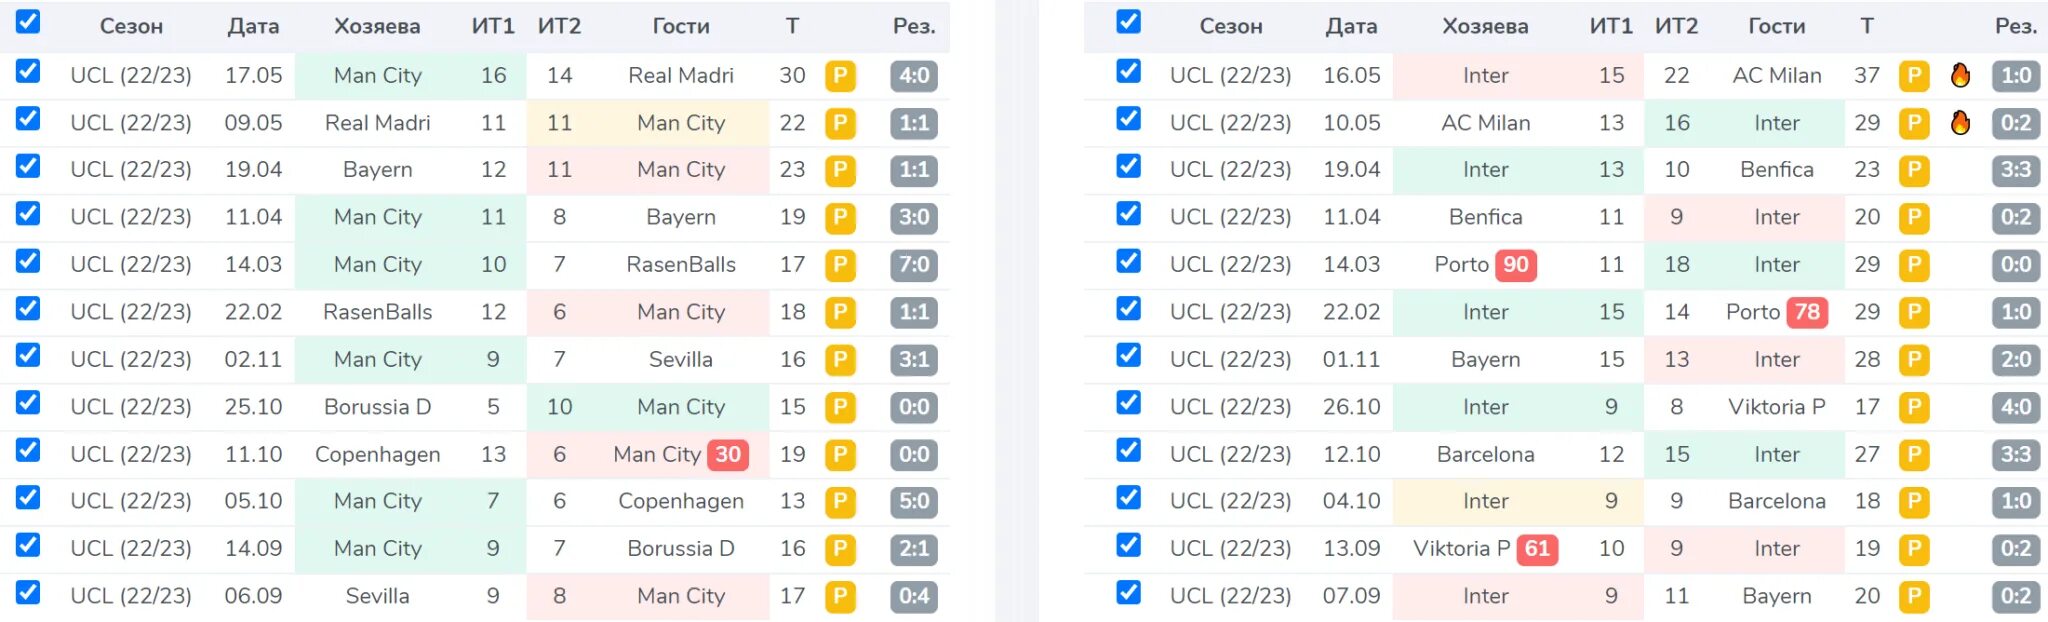The width and height of the screenshot is (2048, 622).
Task: Open the 0:4 result for Sevilla vs Man City
Action: 914,597
